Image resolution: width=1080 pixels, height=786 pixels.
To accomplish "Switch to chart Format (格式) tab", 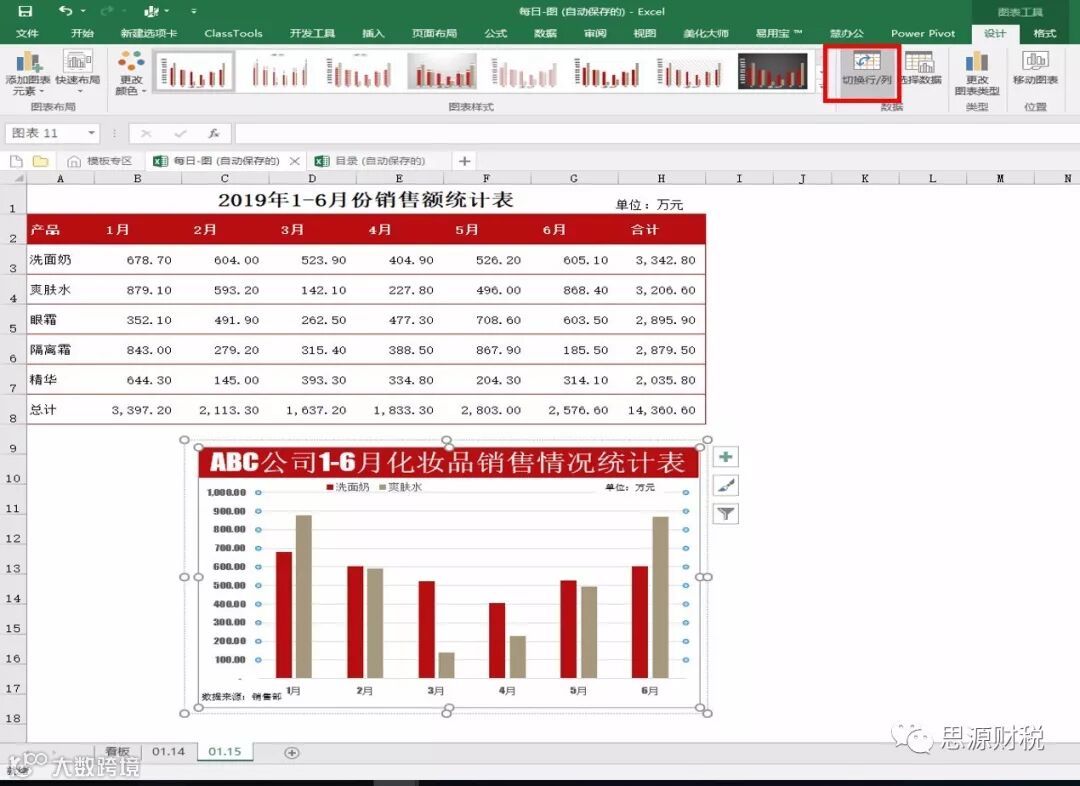I will [x=1044, y=33].
